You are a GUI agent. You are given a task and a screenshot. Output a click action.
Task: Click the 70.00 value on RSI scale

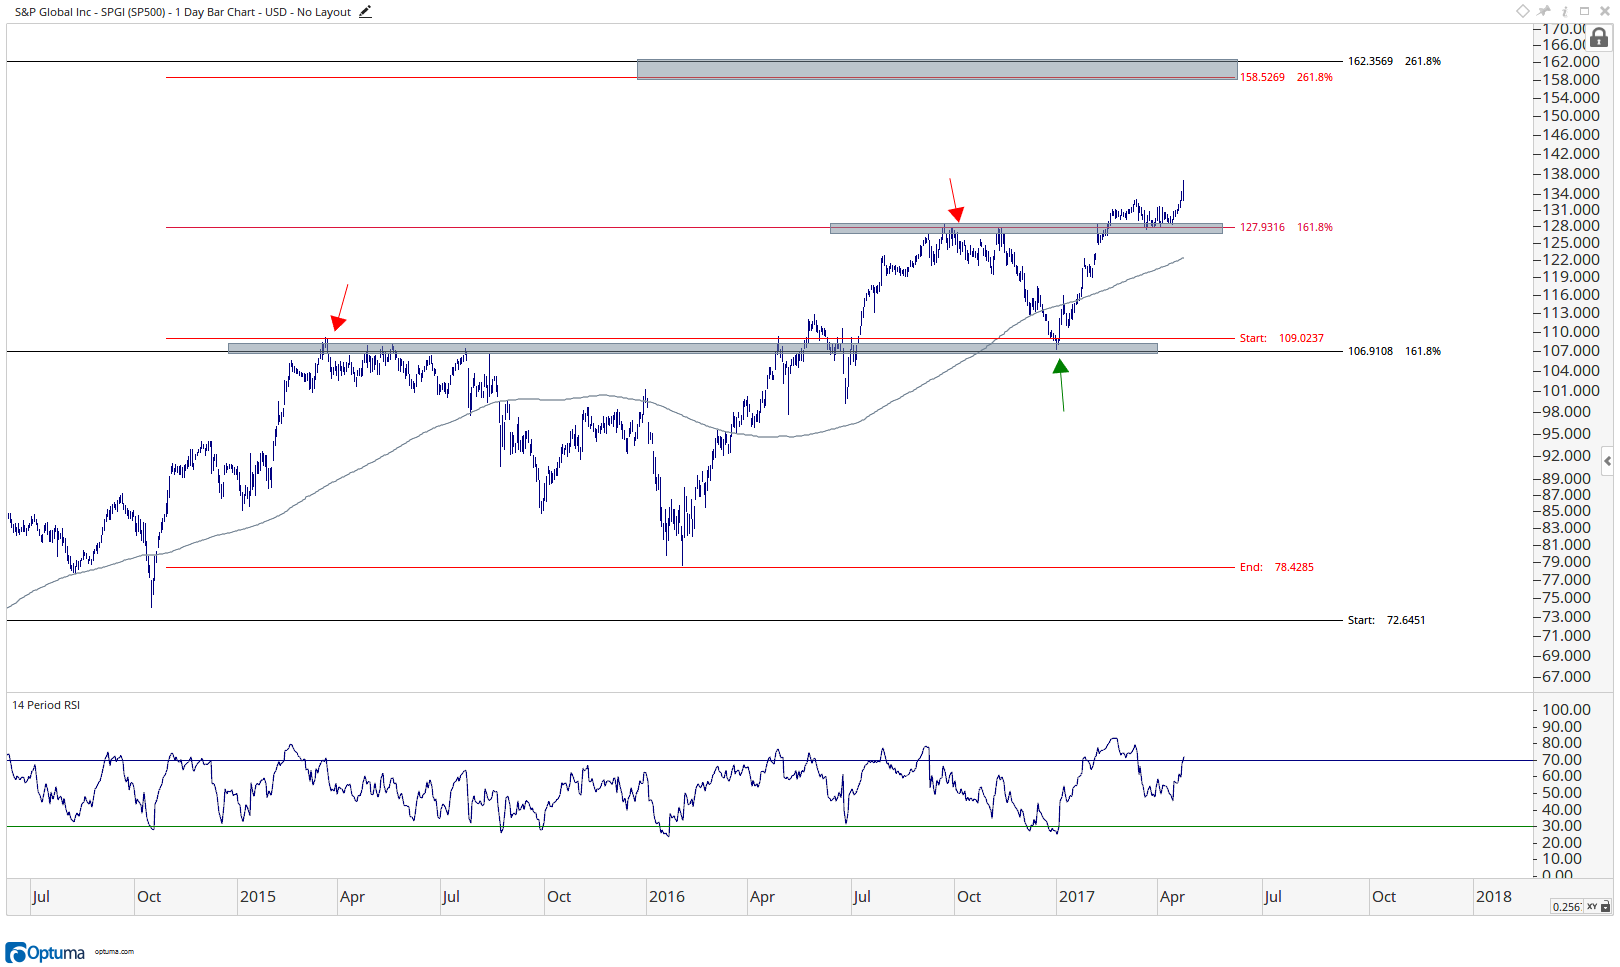(1562, 760)
